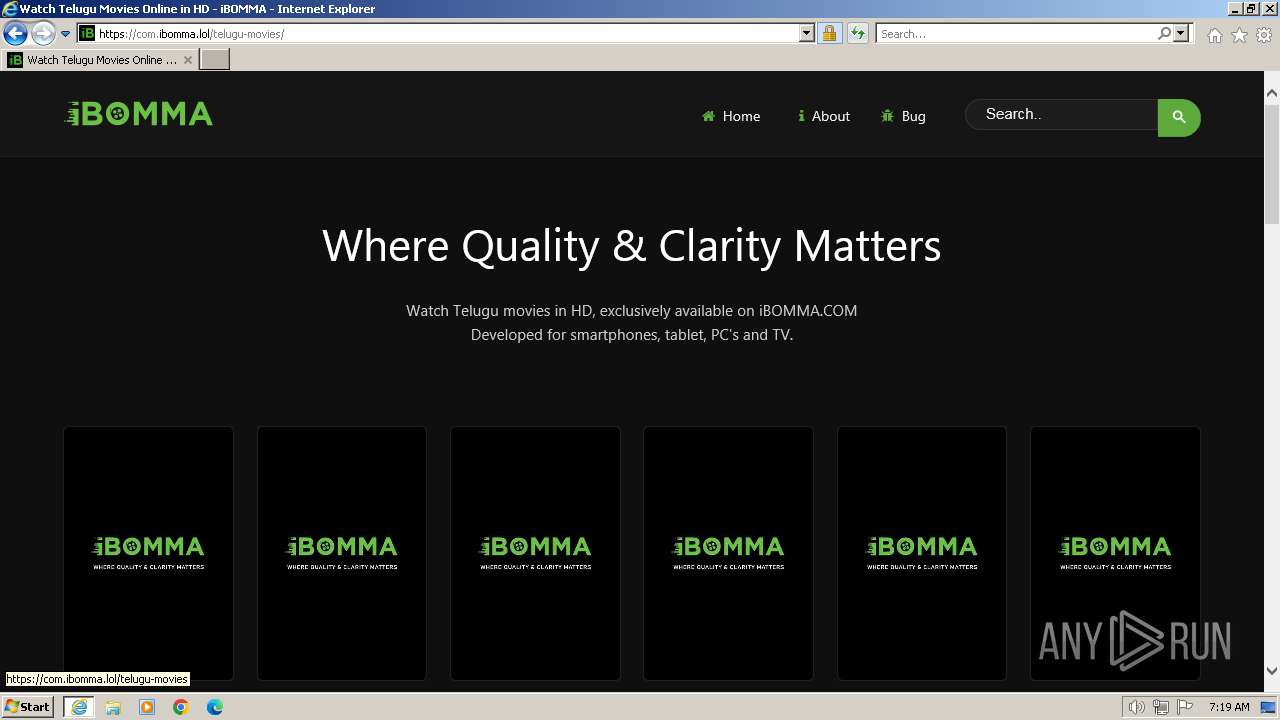This screenshot has width=1280, height=720.
Task: Open a new blank tab
Action: click(x=215, y=60)
